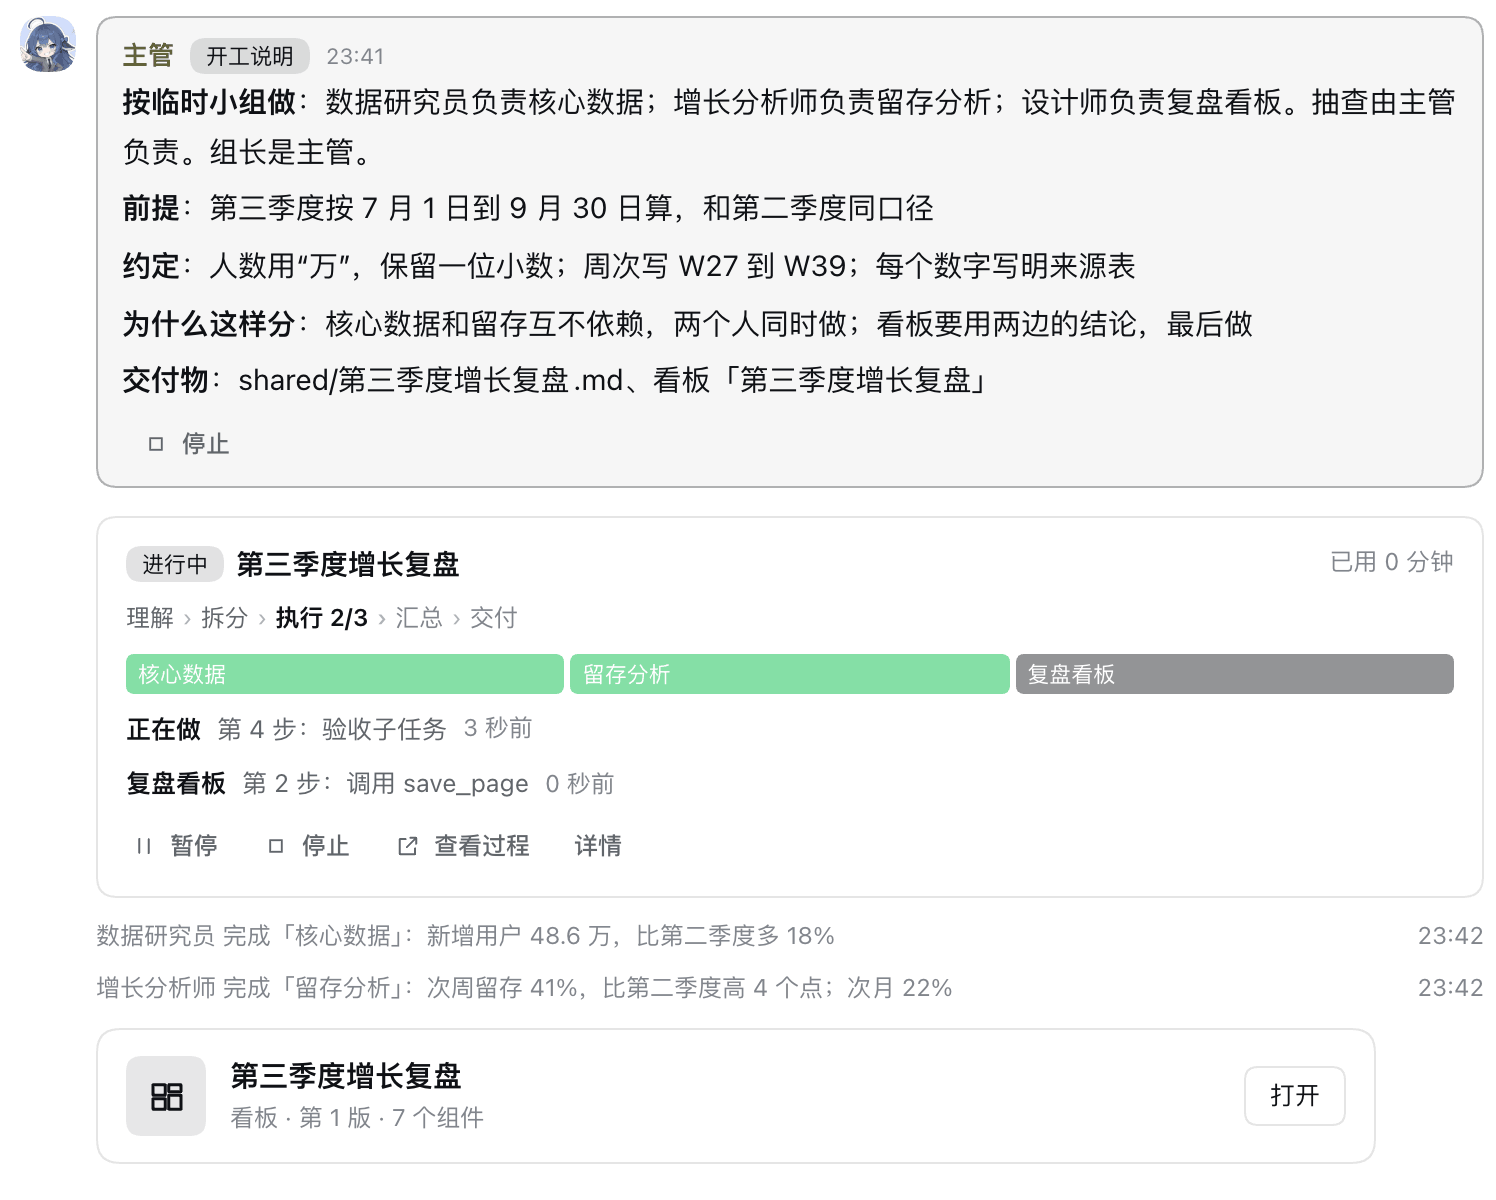Click the 前提 line about 第三季度 dates
1496x1200 pixels.
(x=528, y=208)
